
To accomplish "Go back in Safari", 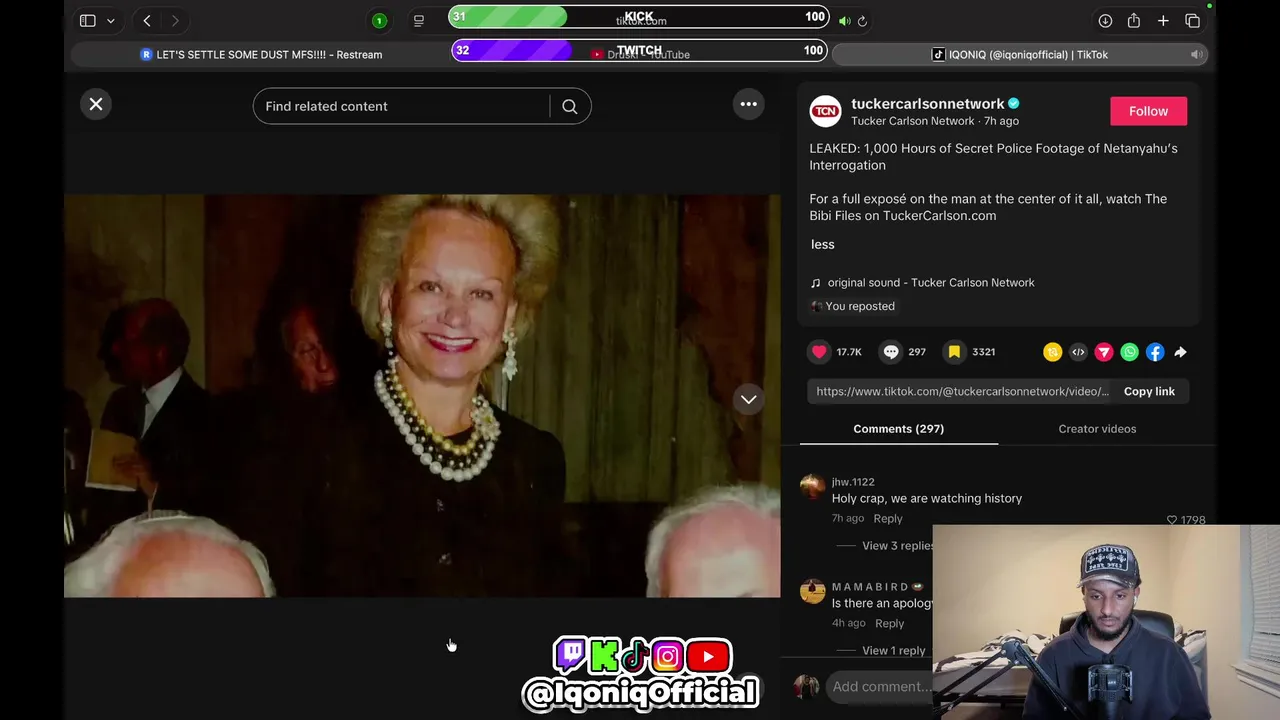I will pos(147,21).
